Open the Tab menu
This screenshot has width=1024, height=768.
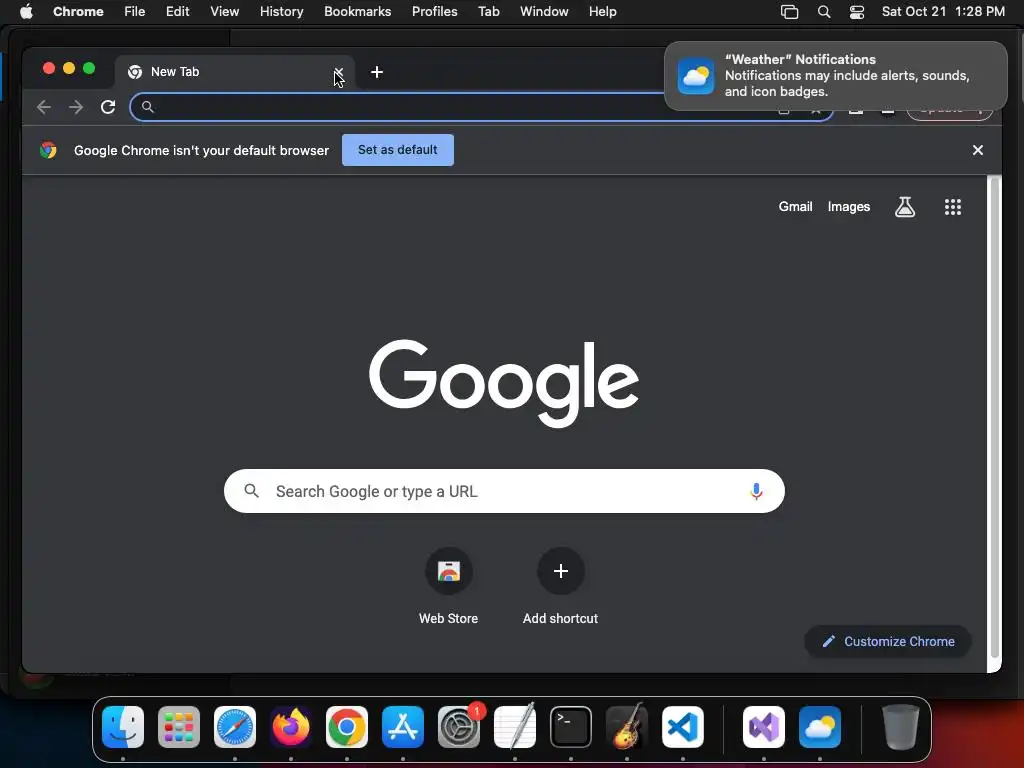(x=488, y=12)
